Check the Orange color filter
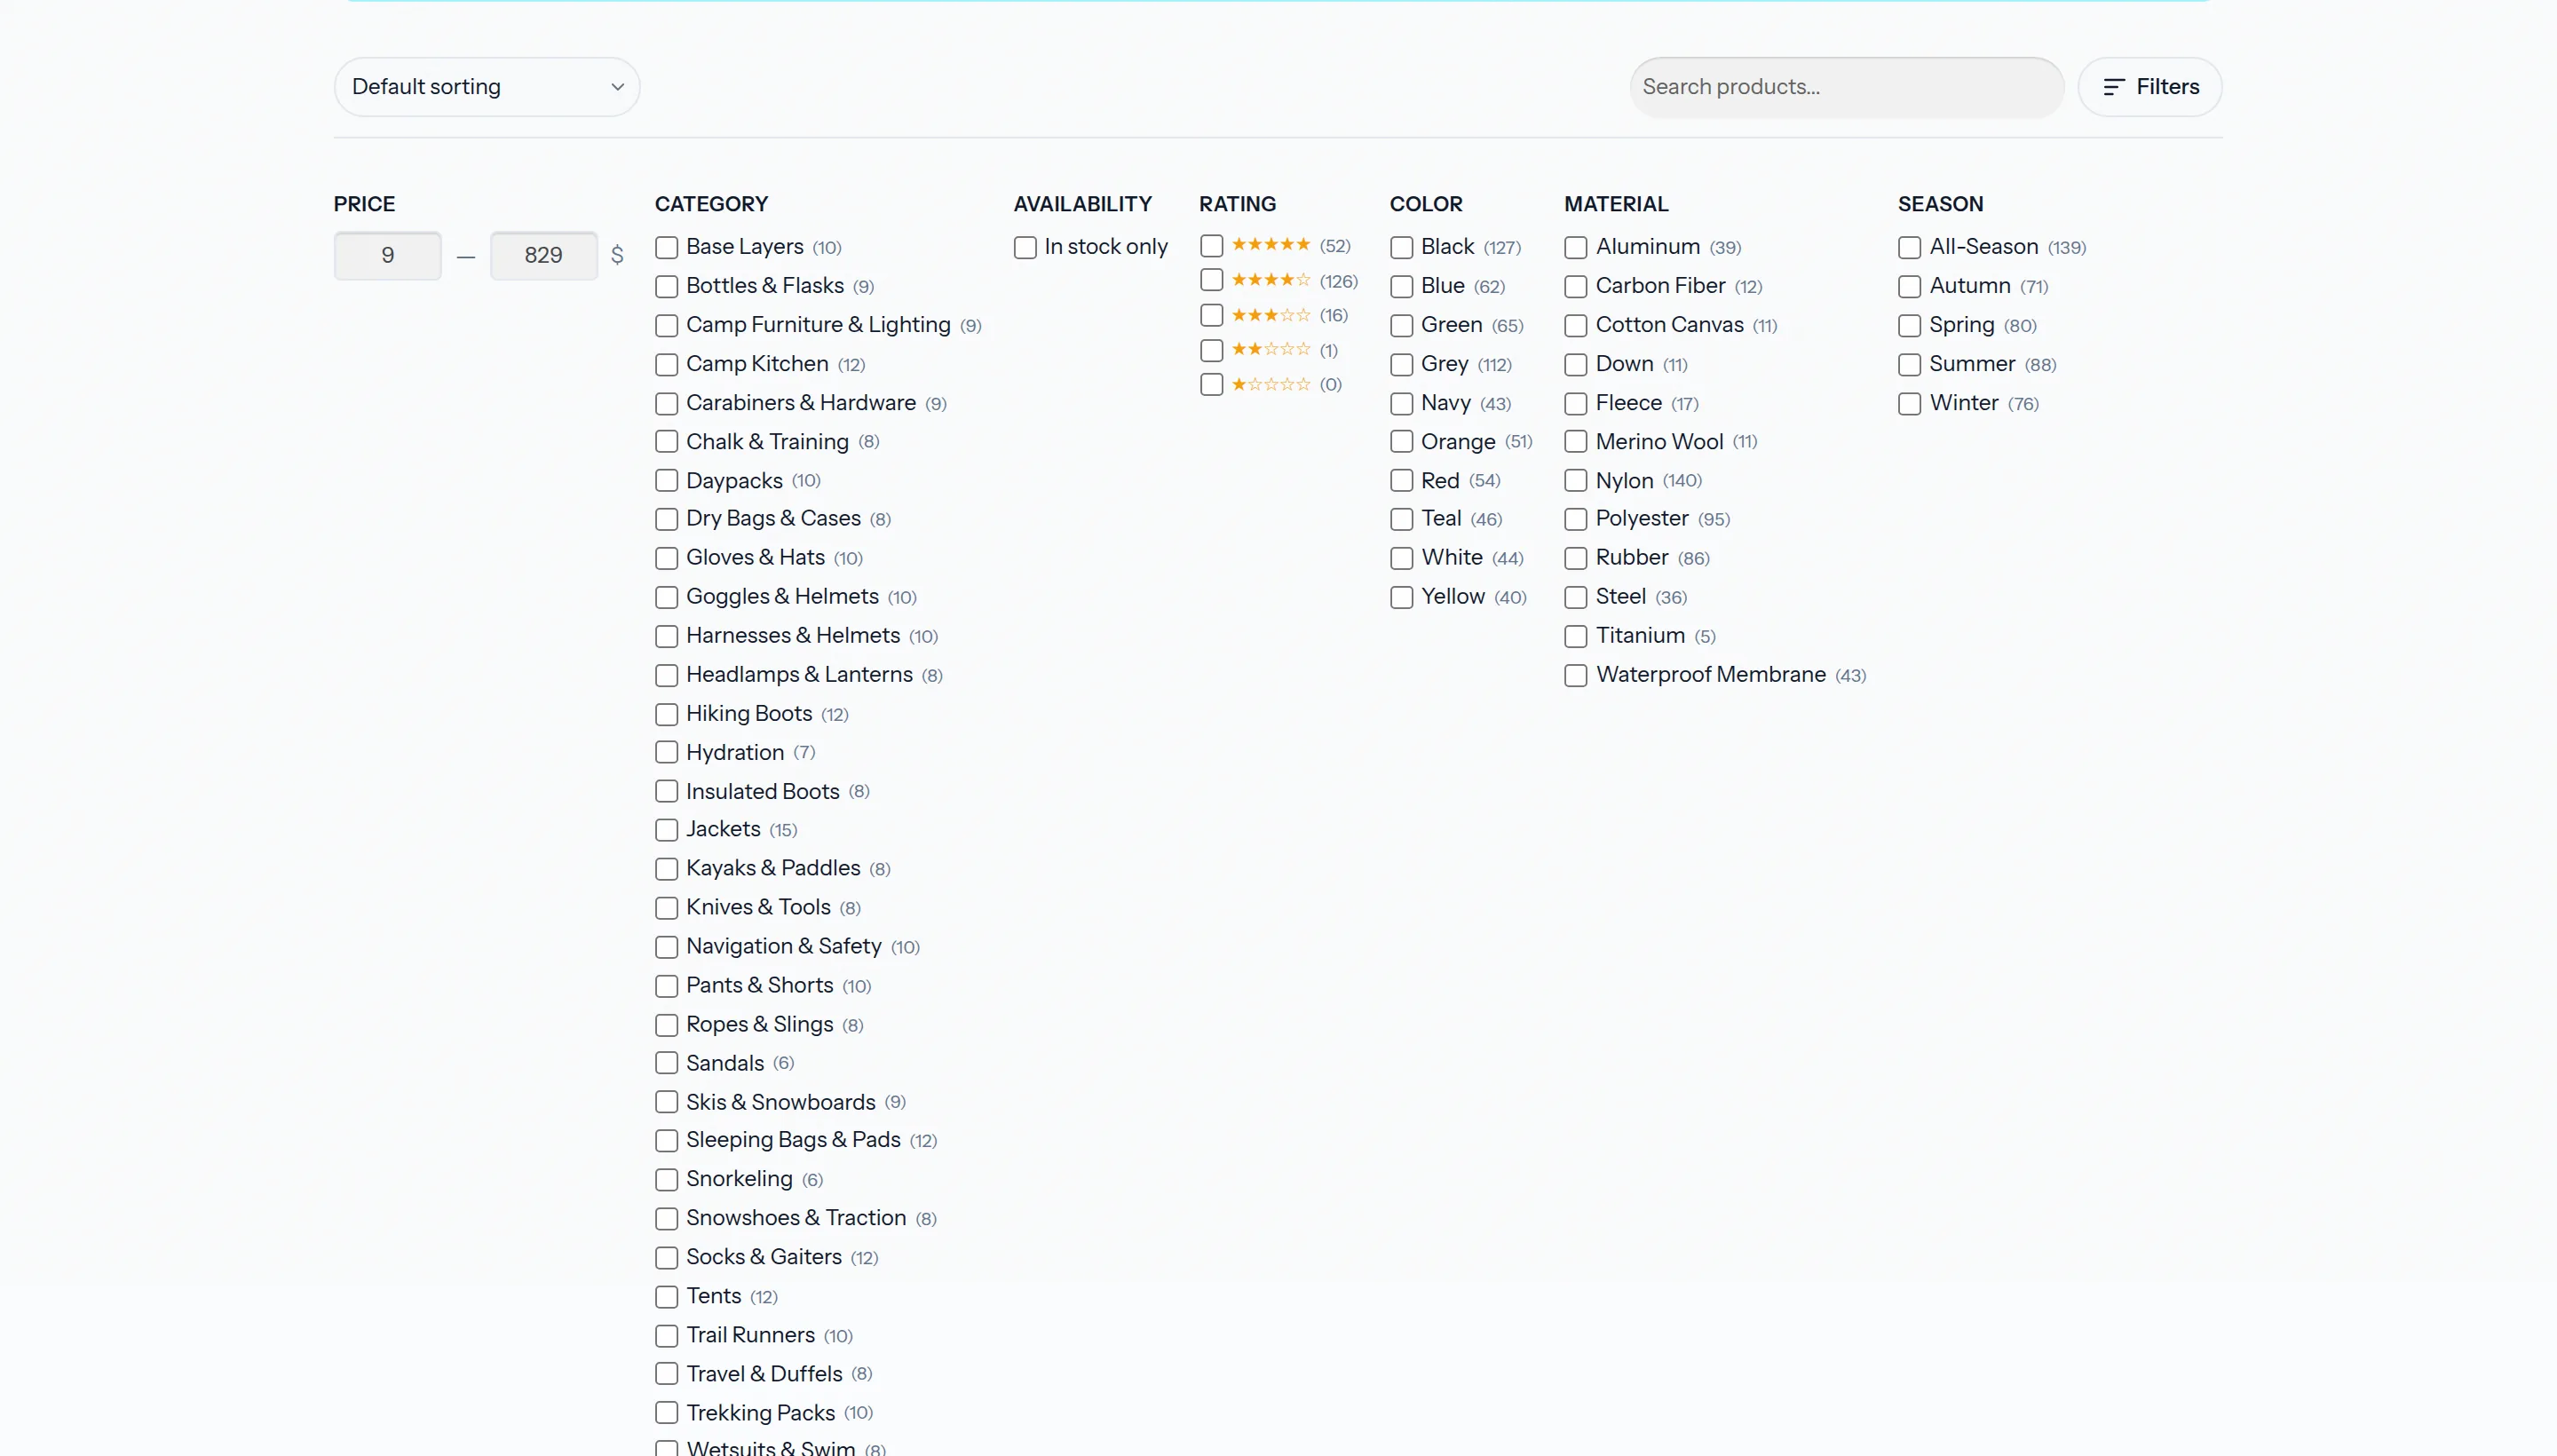Screen dimensions: 2557x1456 [1402, 442]
